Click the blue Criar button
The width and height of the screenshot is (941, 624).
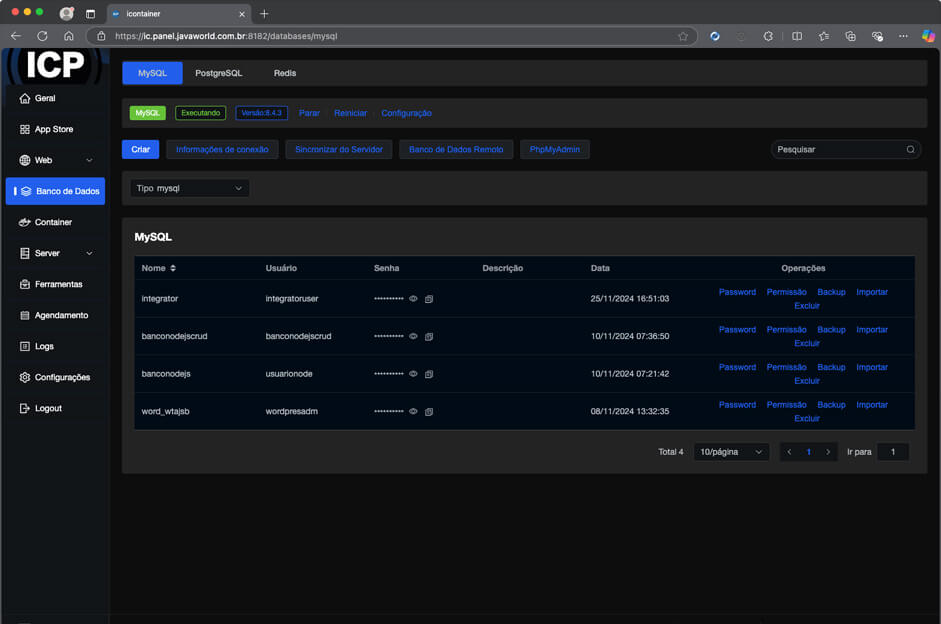(140, 149)
